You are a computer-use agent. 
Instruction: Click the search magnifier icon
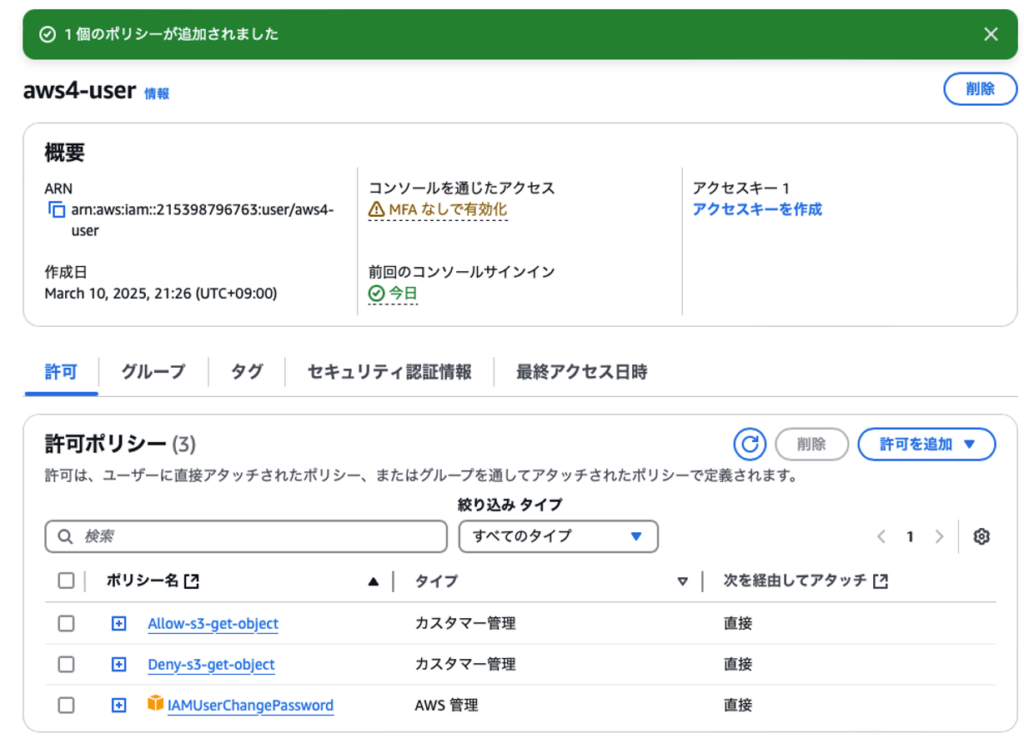65,536
